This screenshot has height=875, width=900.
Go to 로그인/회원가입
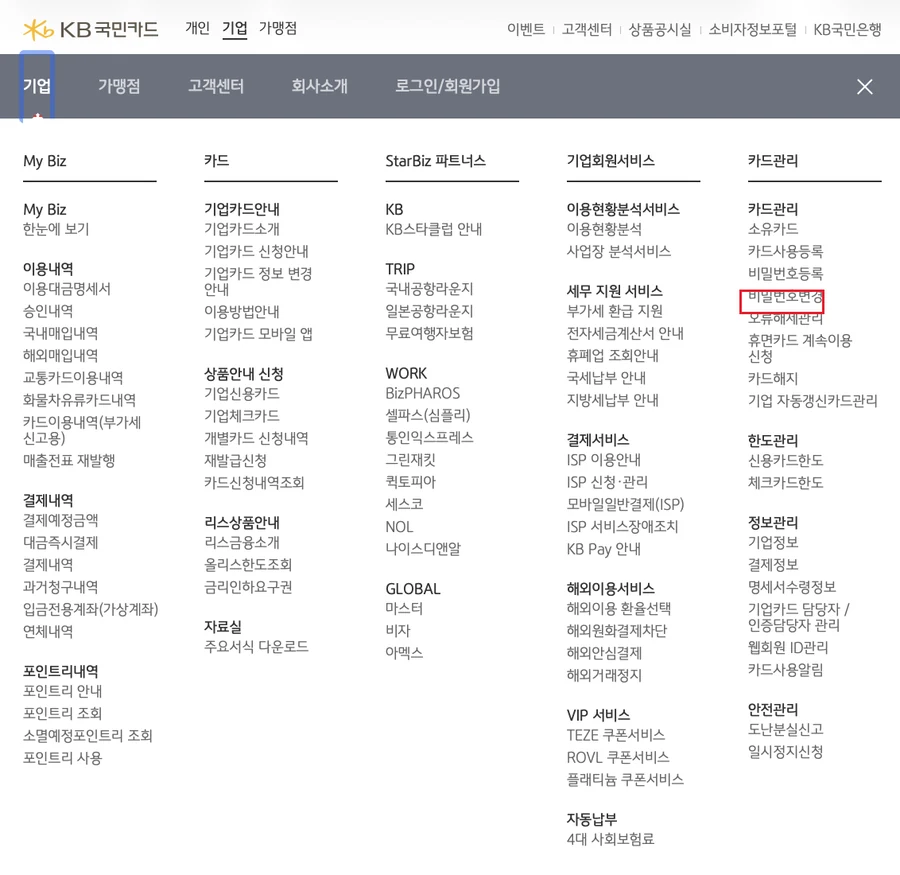click(447, 86)
